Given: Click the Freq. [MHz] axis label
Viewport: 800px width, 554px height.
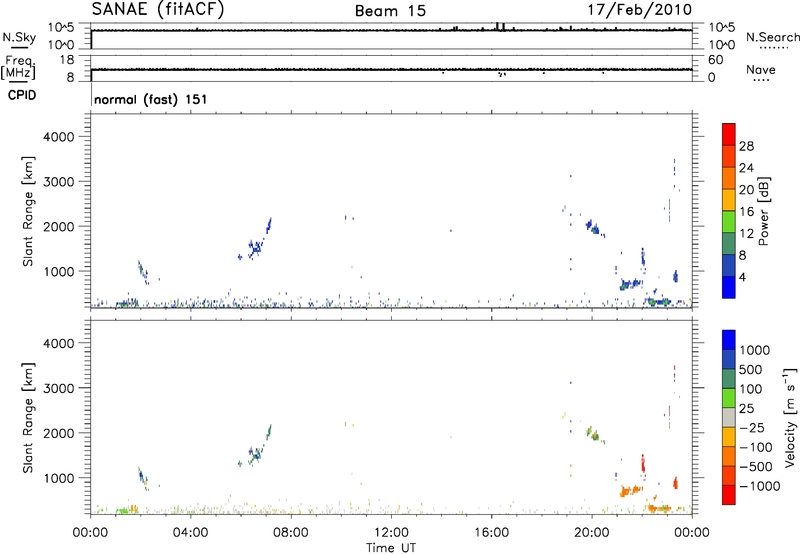Looking at the screenshot, I should tap(20, 67).
